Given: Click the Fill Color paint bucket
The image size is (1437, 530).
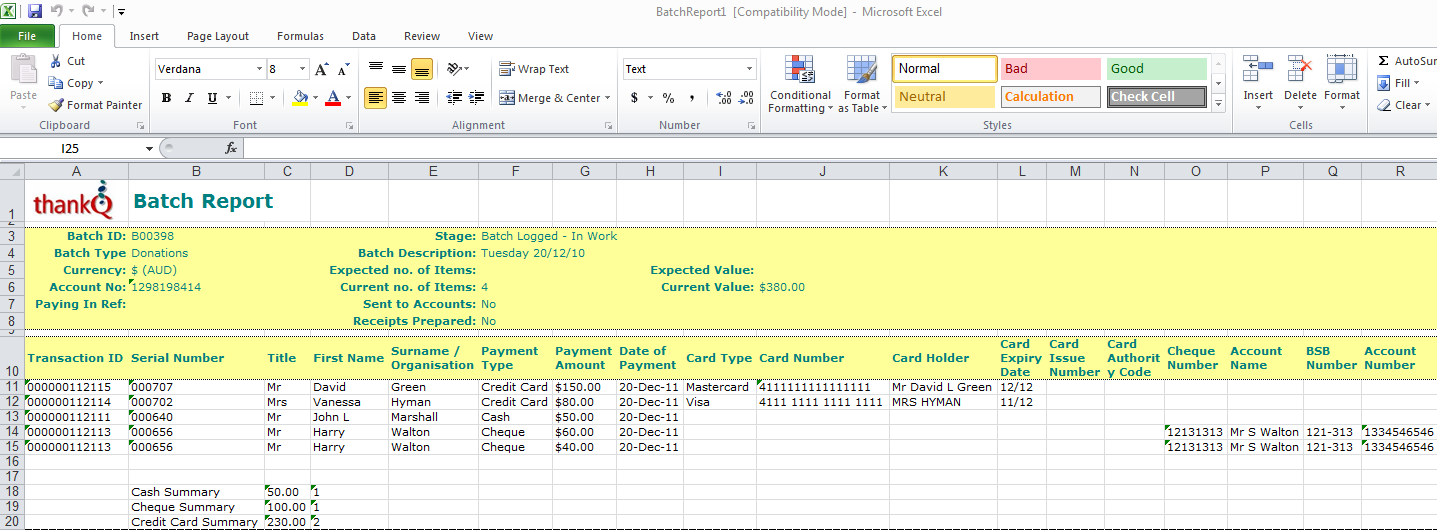Looking at the screenshot, I should click(299, 98).
